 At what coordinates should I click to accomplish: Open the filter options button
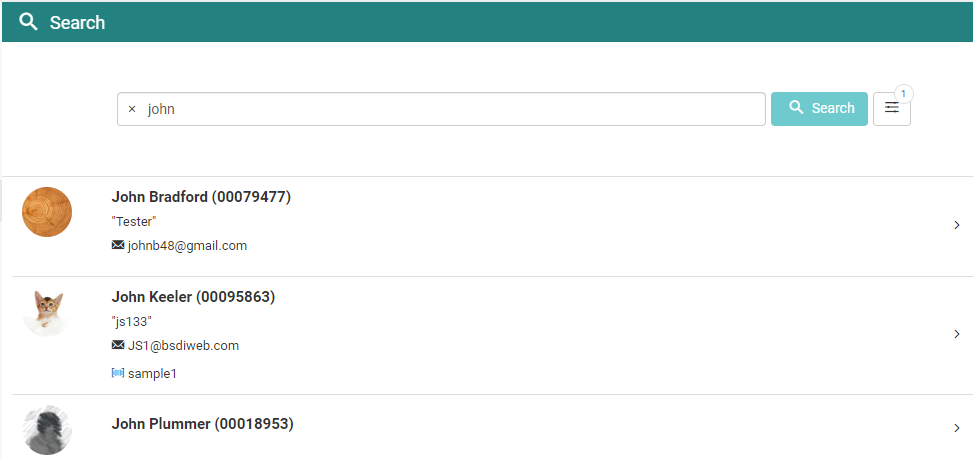pos(891,109)
